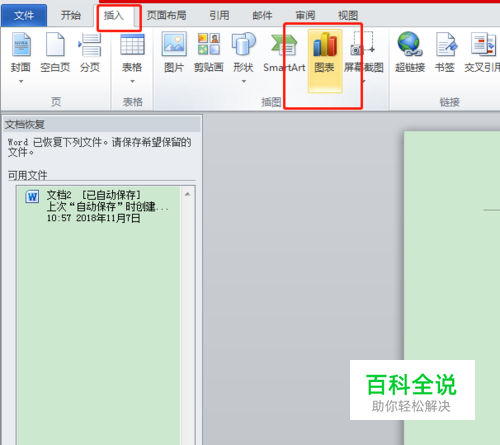
Task: Switch to the 开始 (Home) ribbon tab
Action: [x=70, y=15]
